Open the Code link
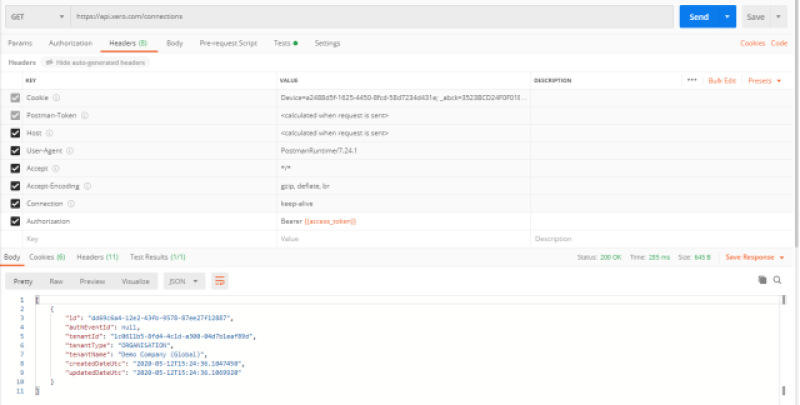 tap(779, 43)
